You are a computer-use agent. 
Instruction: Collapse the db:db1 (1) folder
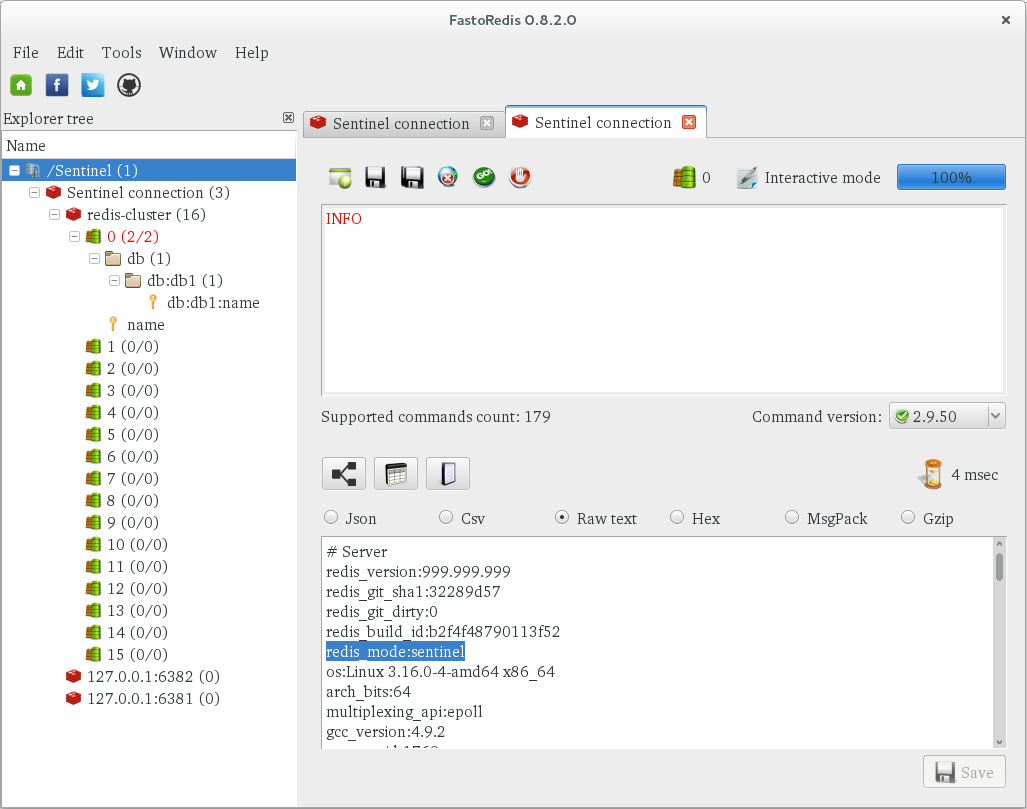point(115,280)
